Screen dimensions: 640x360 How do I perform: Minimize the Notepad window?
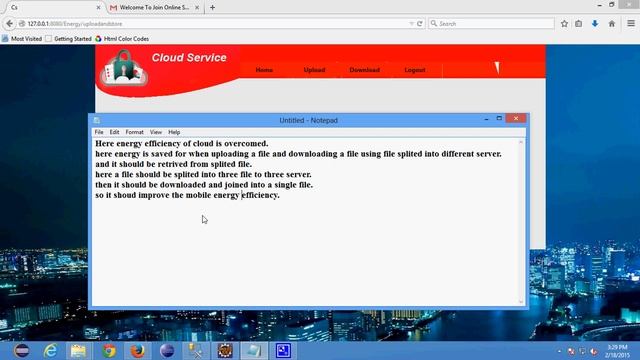pos(486,119)
